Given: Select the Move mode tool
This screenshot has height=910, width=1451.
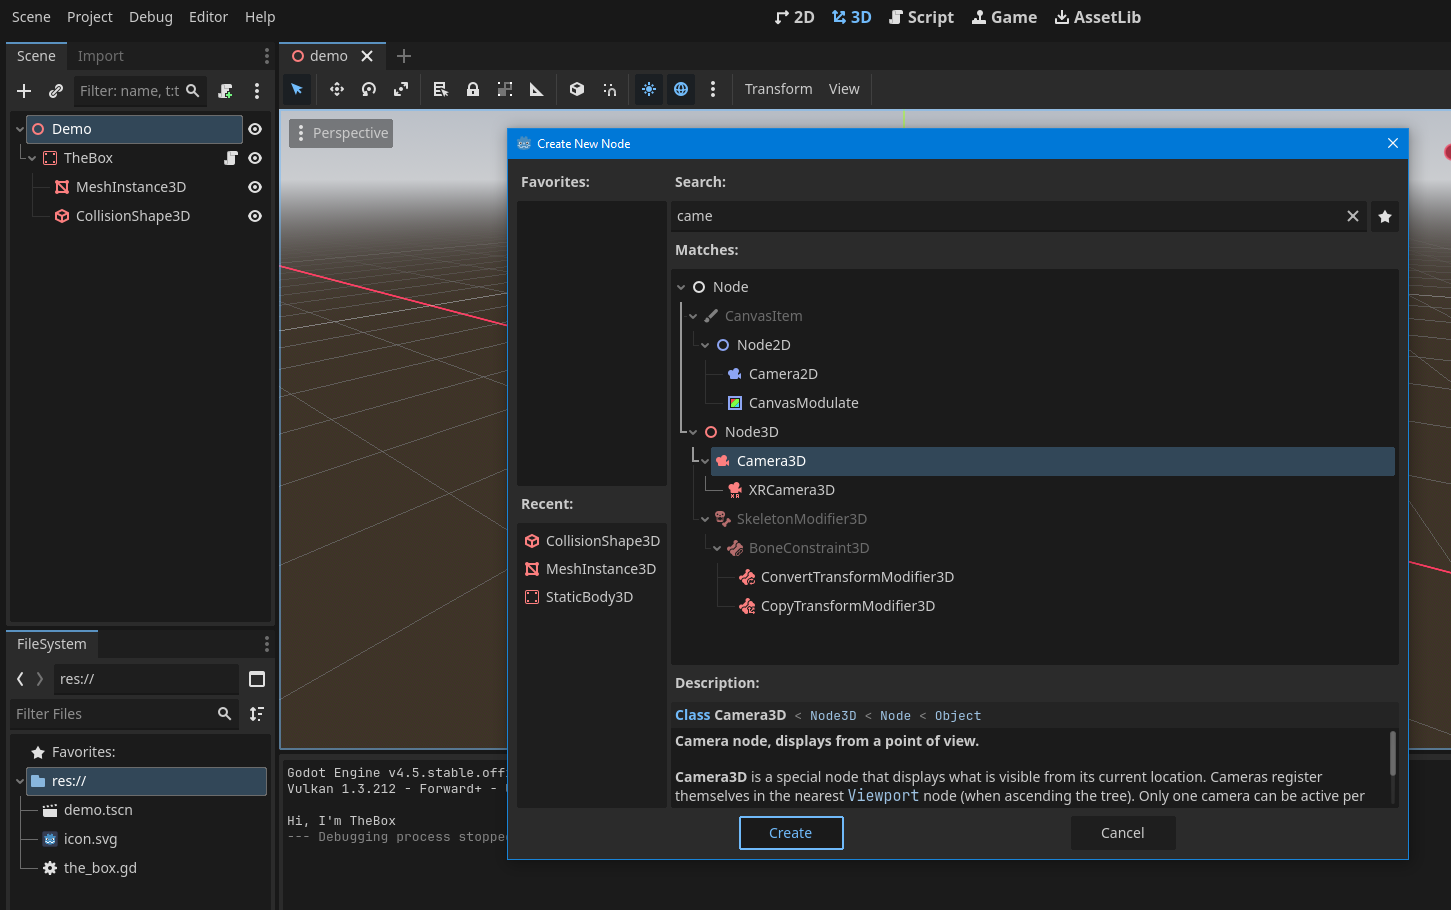Looking at the screenshot, I should pos(337,89).
